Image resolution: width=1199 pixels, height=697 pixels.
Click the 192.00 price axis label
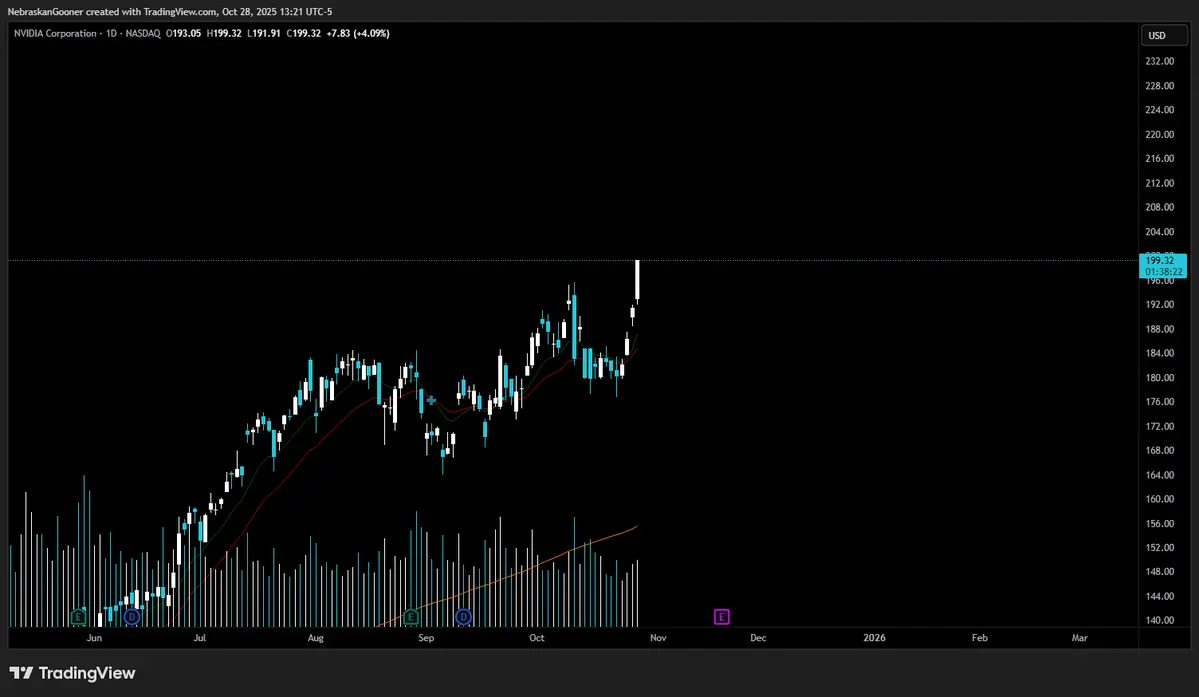(1159, 304)
